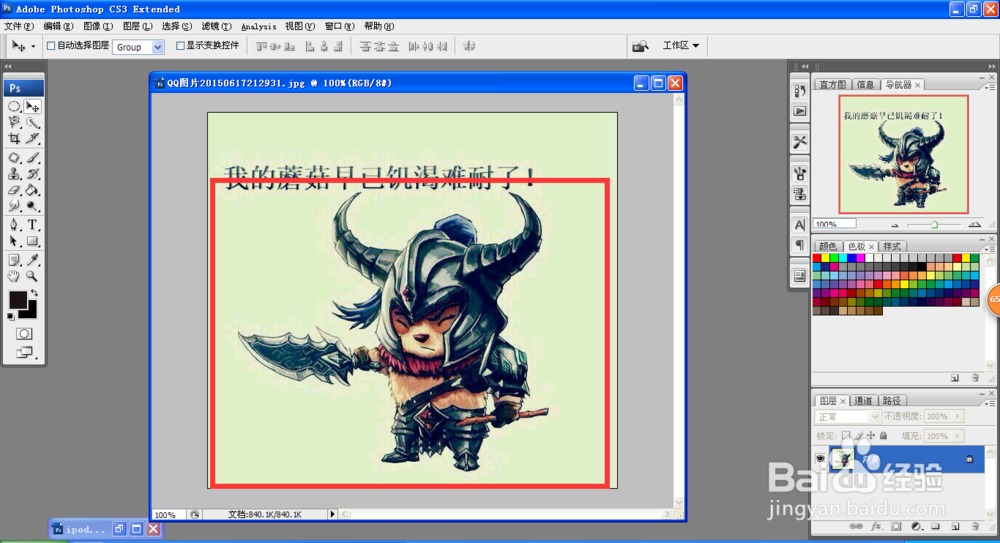Change screen mode from toolbox
The width and height of the screenshot is (1000, 543).
click(x=24, y=353)
